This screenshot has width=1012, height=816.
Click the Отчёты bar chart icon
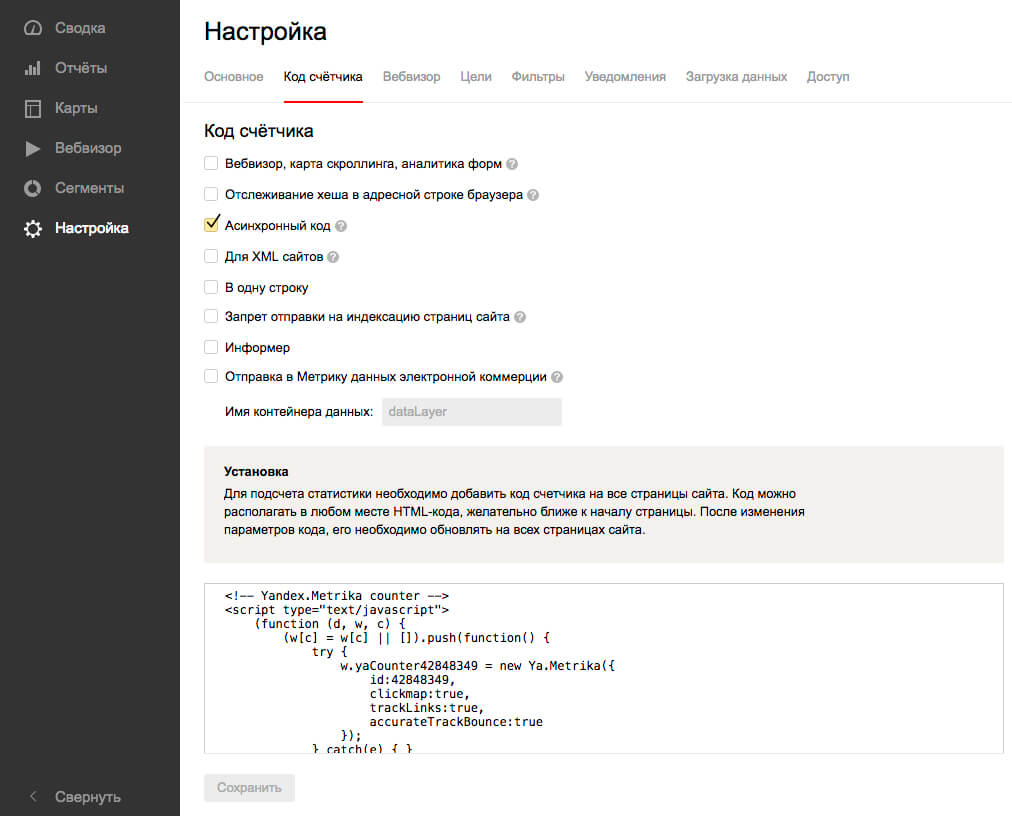click(33, 68)
